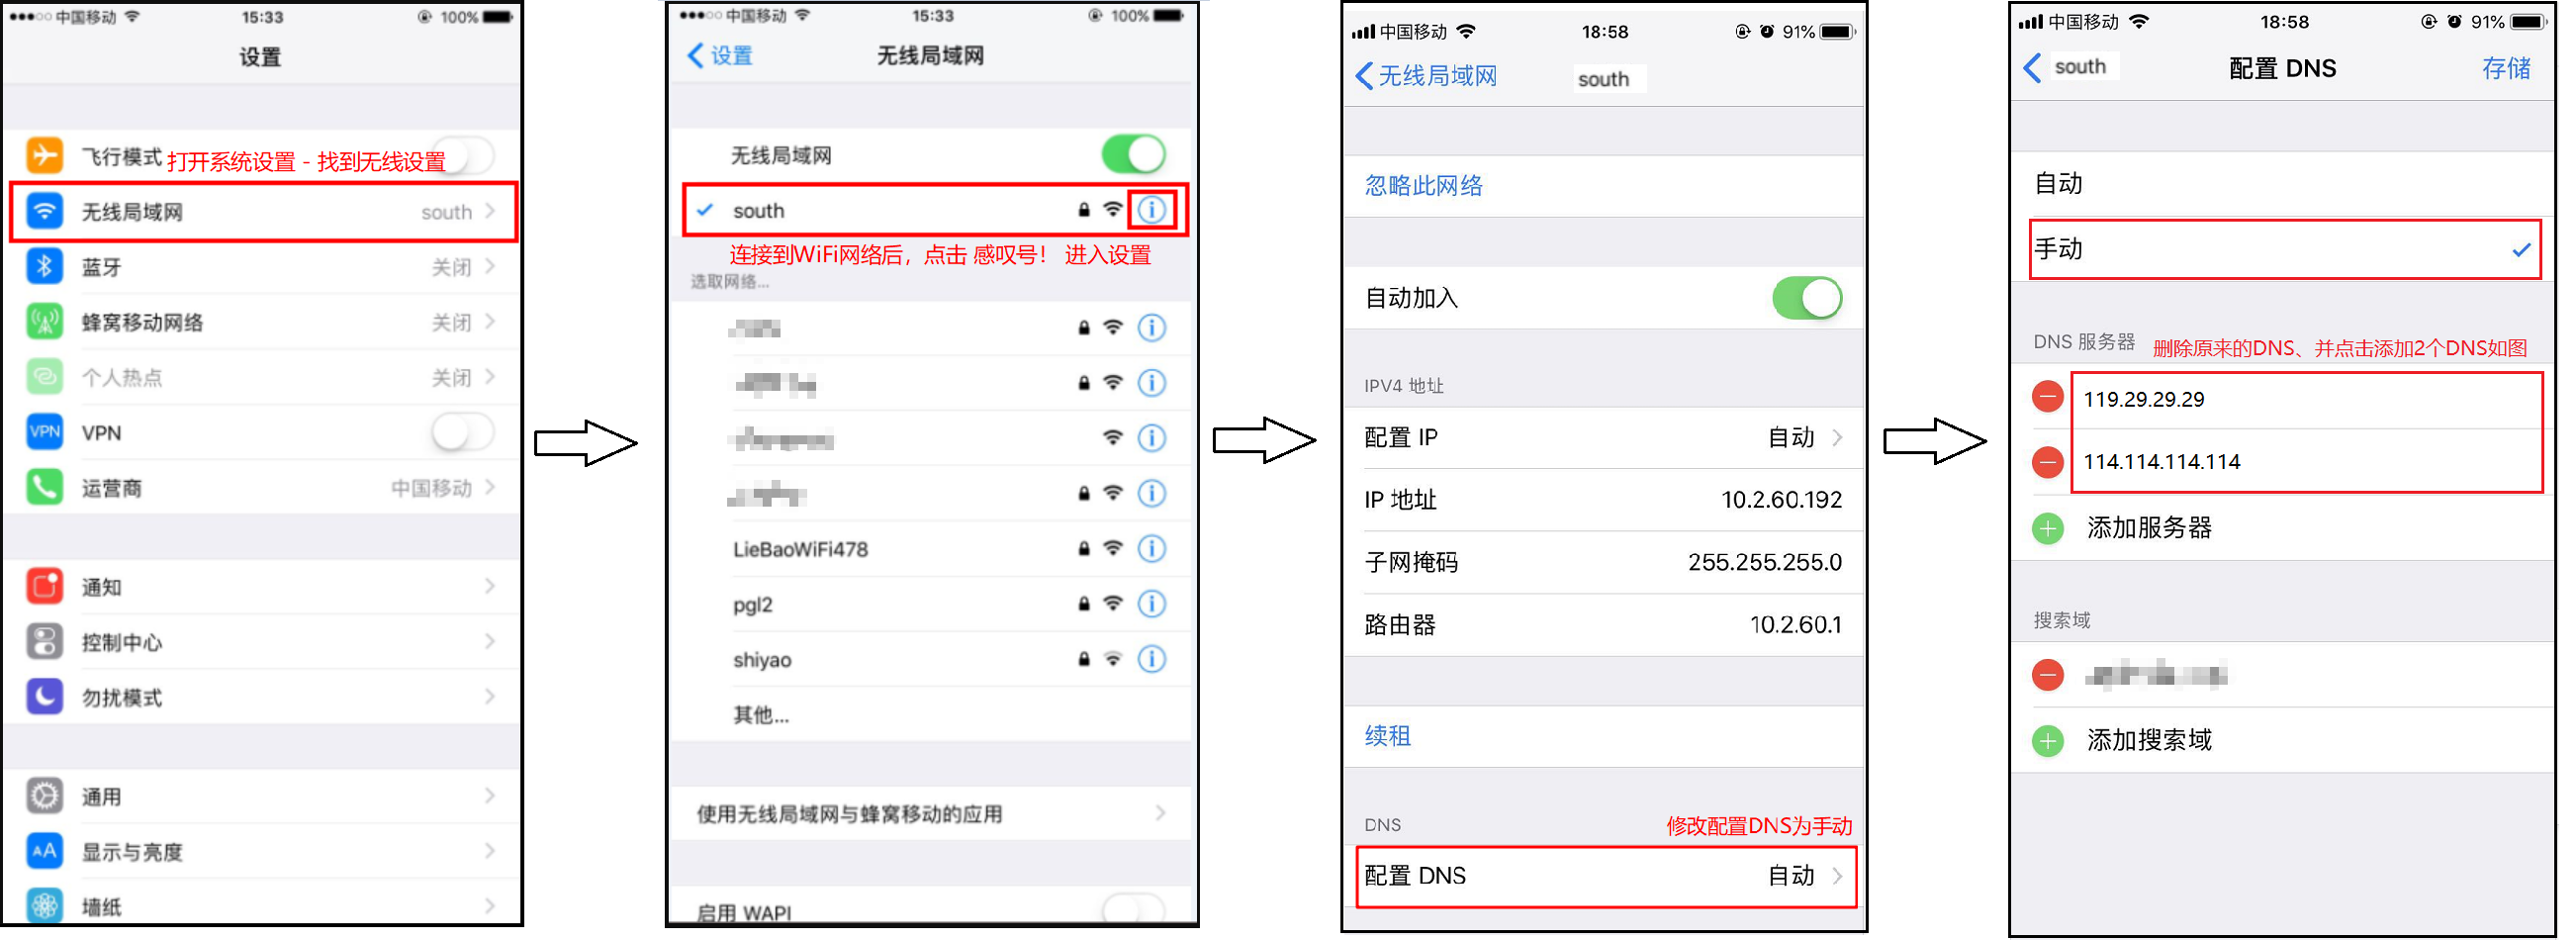Tap the green plus beside 添加服务器
Screen dimensions: 2576x940
tap(2047, 527)
